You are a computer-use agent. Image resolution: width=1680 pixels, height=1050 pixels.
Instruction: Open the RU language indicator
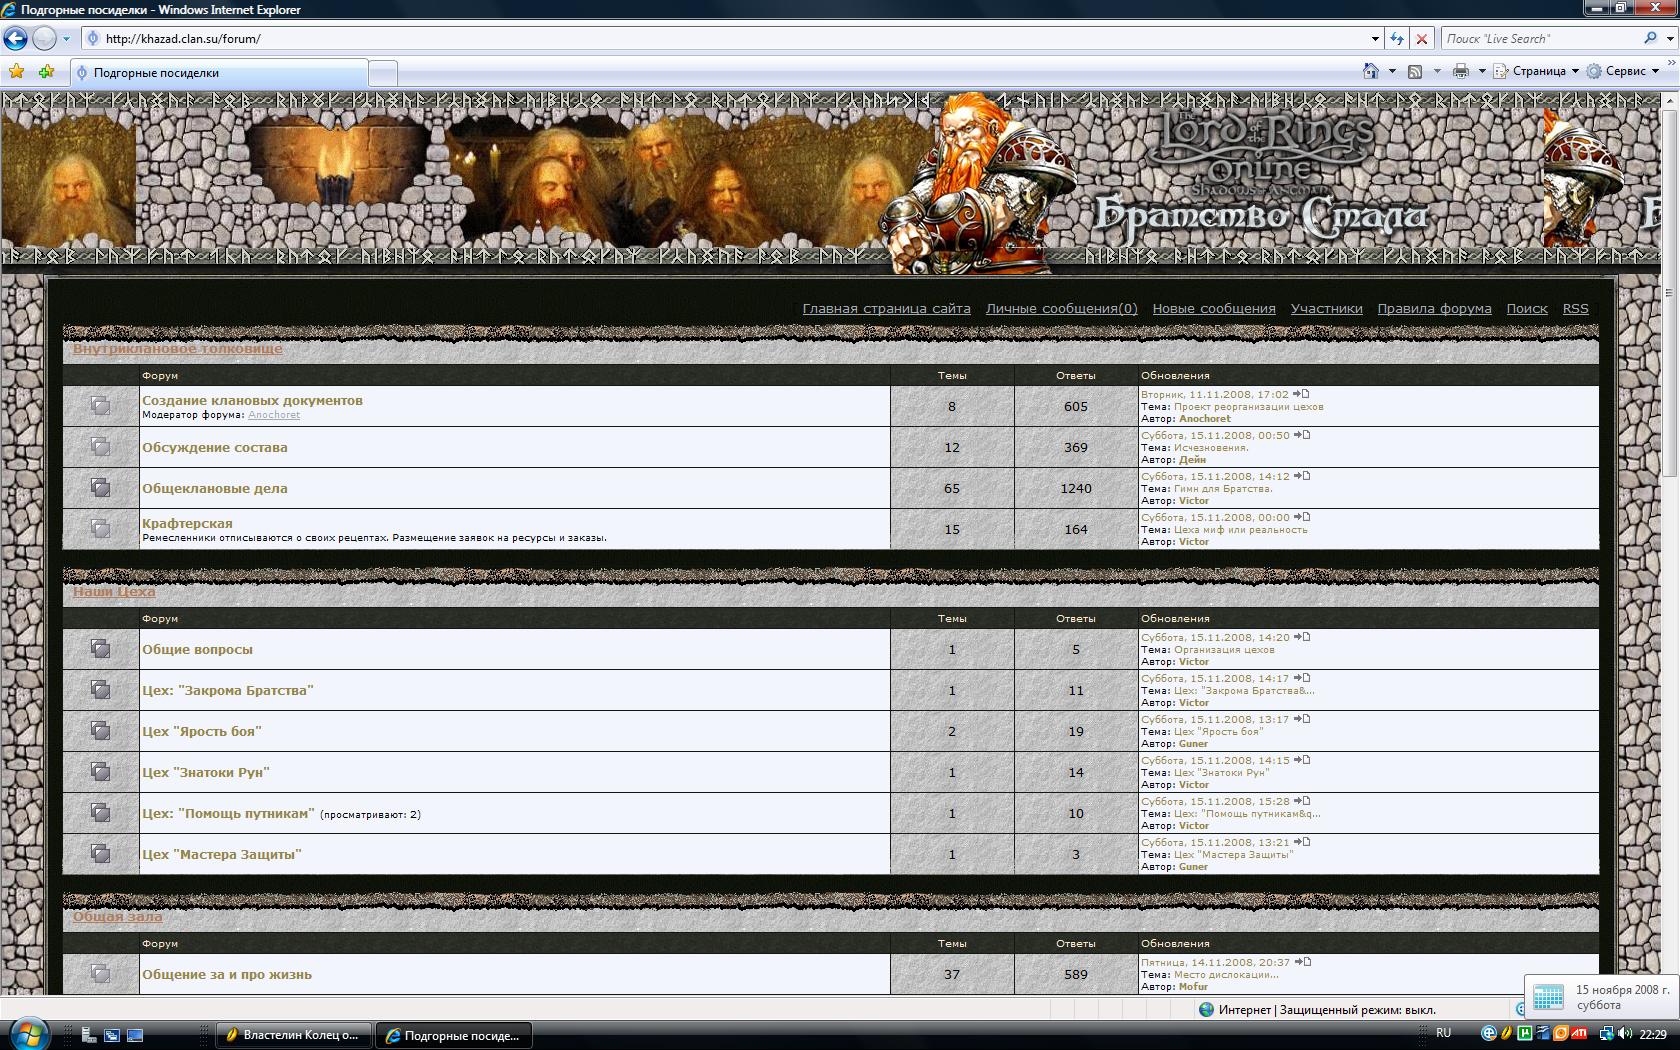[x=1443, y=1033]
